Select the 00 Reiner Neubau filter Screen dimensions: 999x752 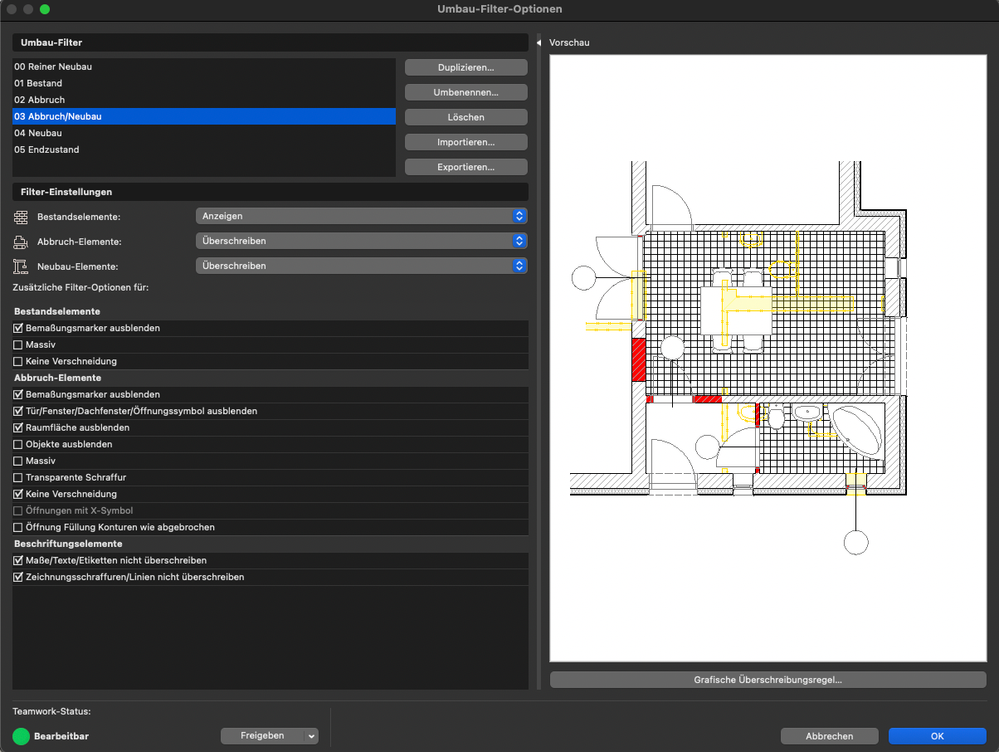coord(204,67)
